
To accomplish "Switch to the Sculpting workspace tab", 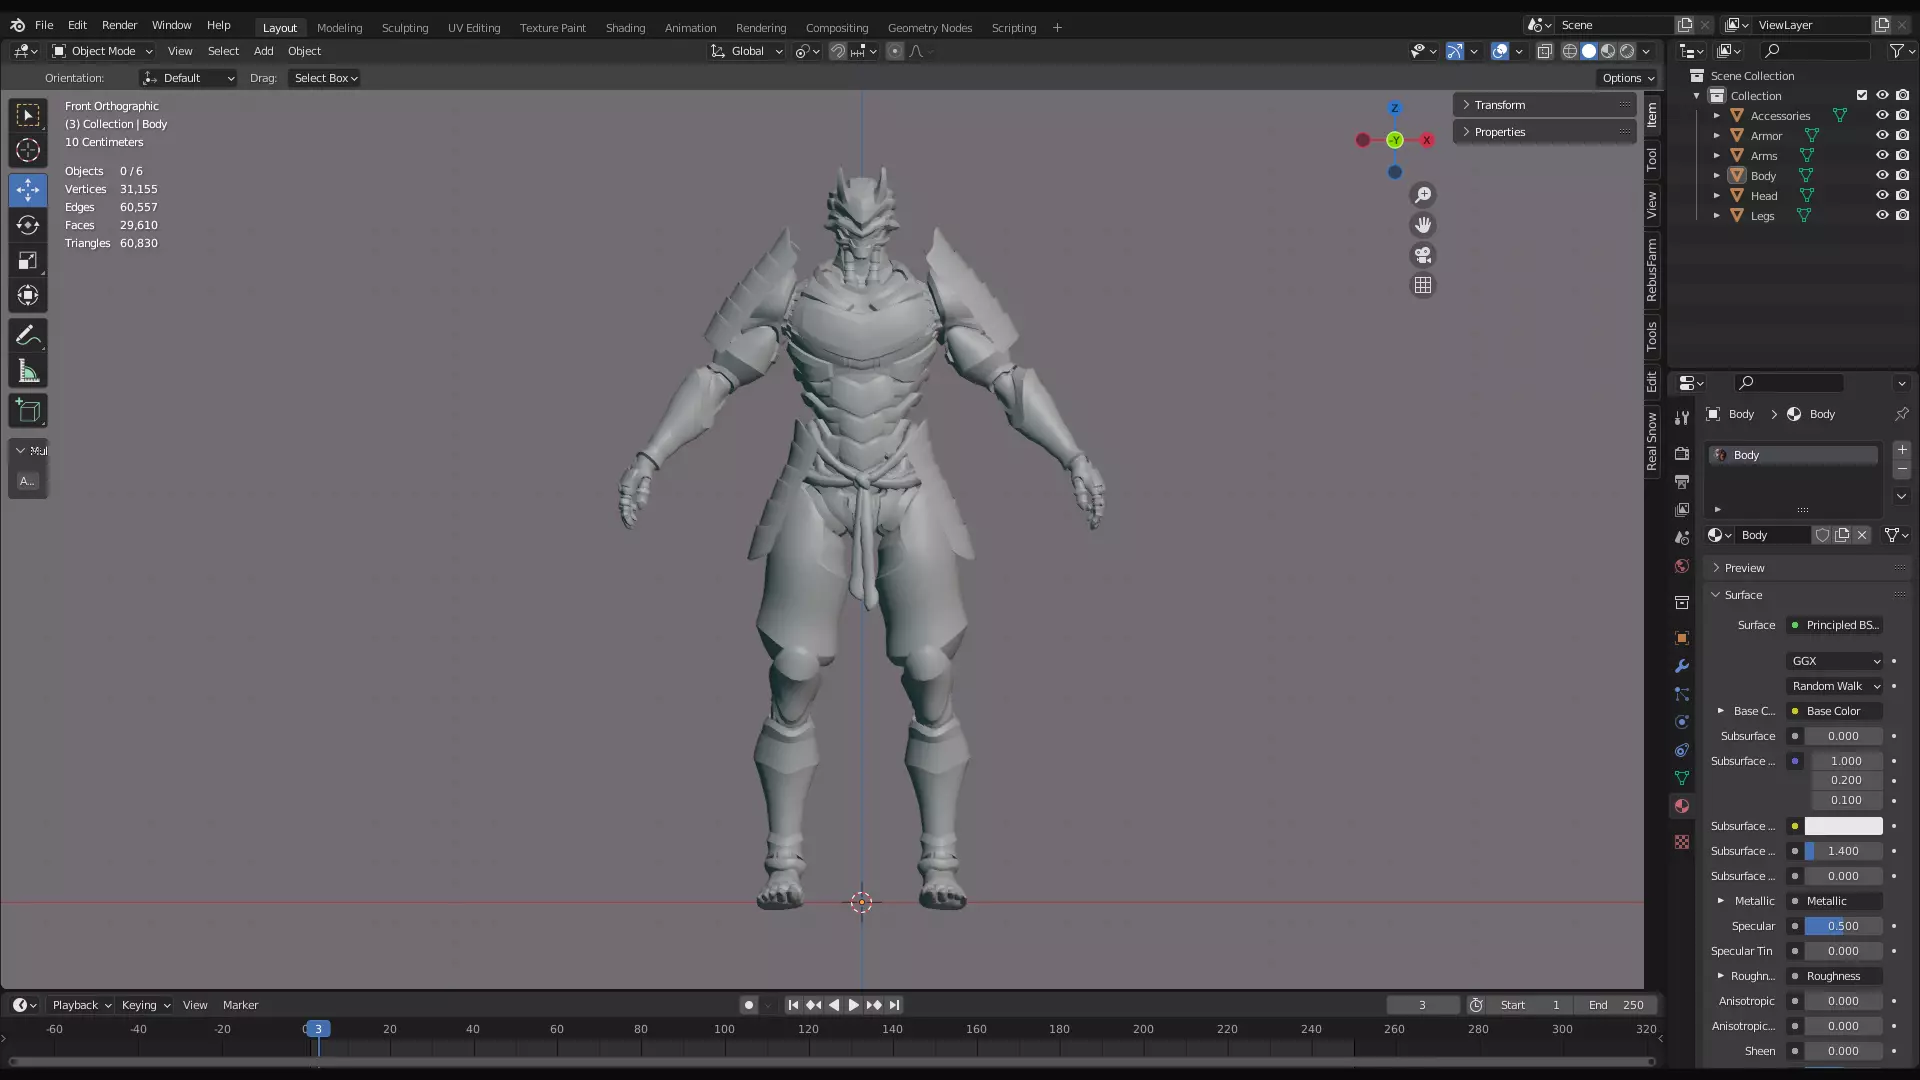I will (404, 28).
